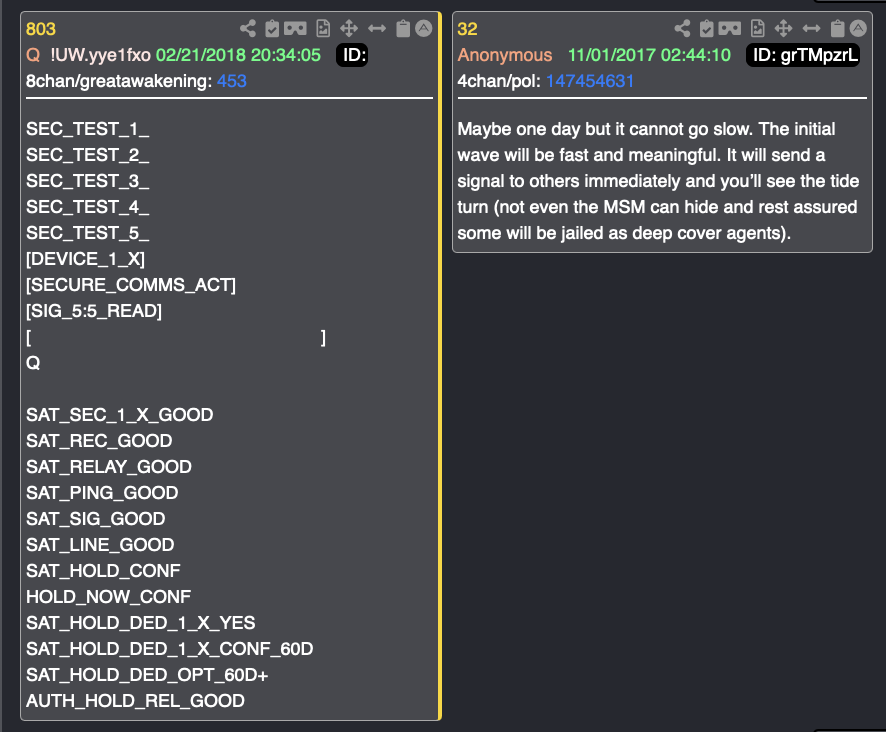Click line SAT_HOLD_DED_OPT_60D+
Viewport: 886px width, 732px height.
coord(147,675)
